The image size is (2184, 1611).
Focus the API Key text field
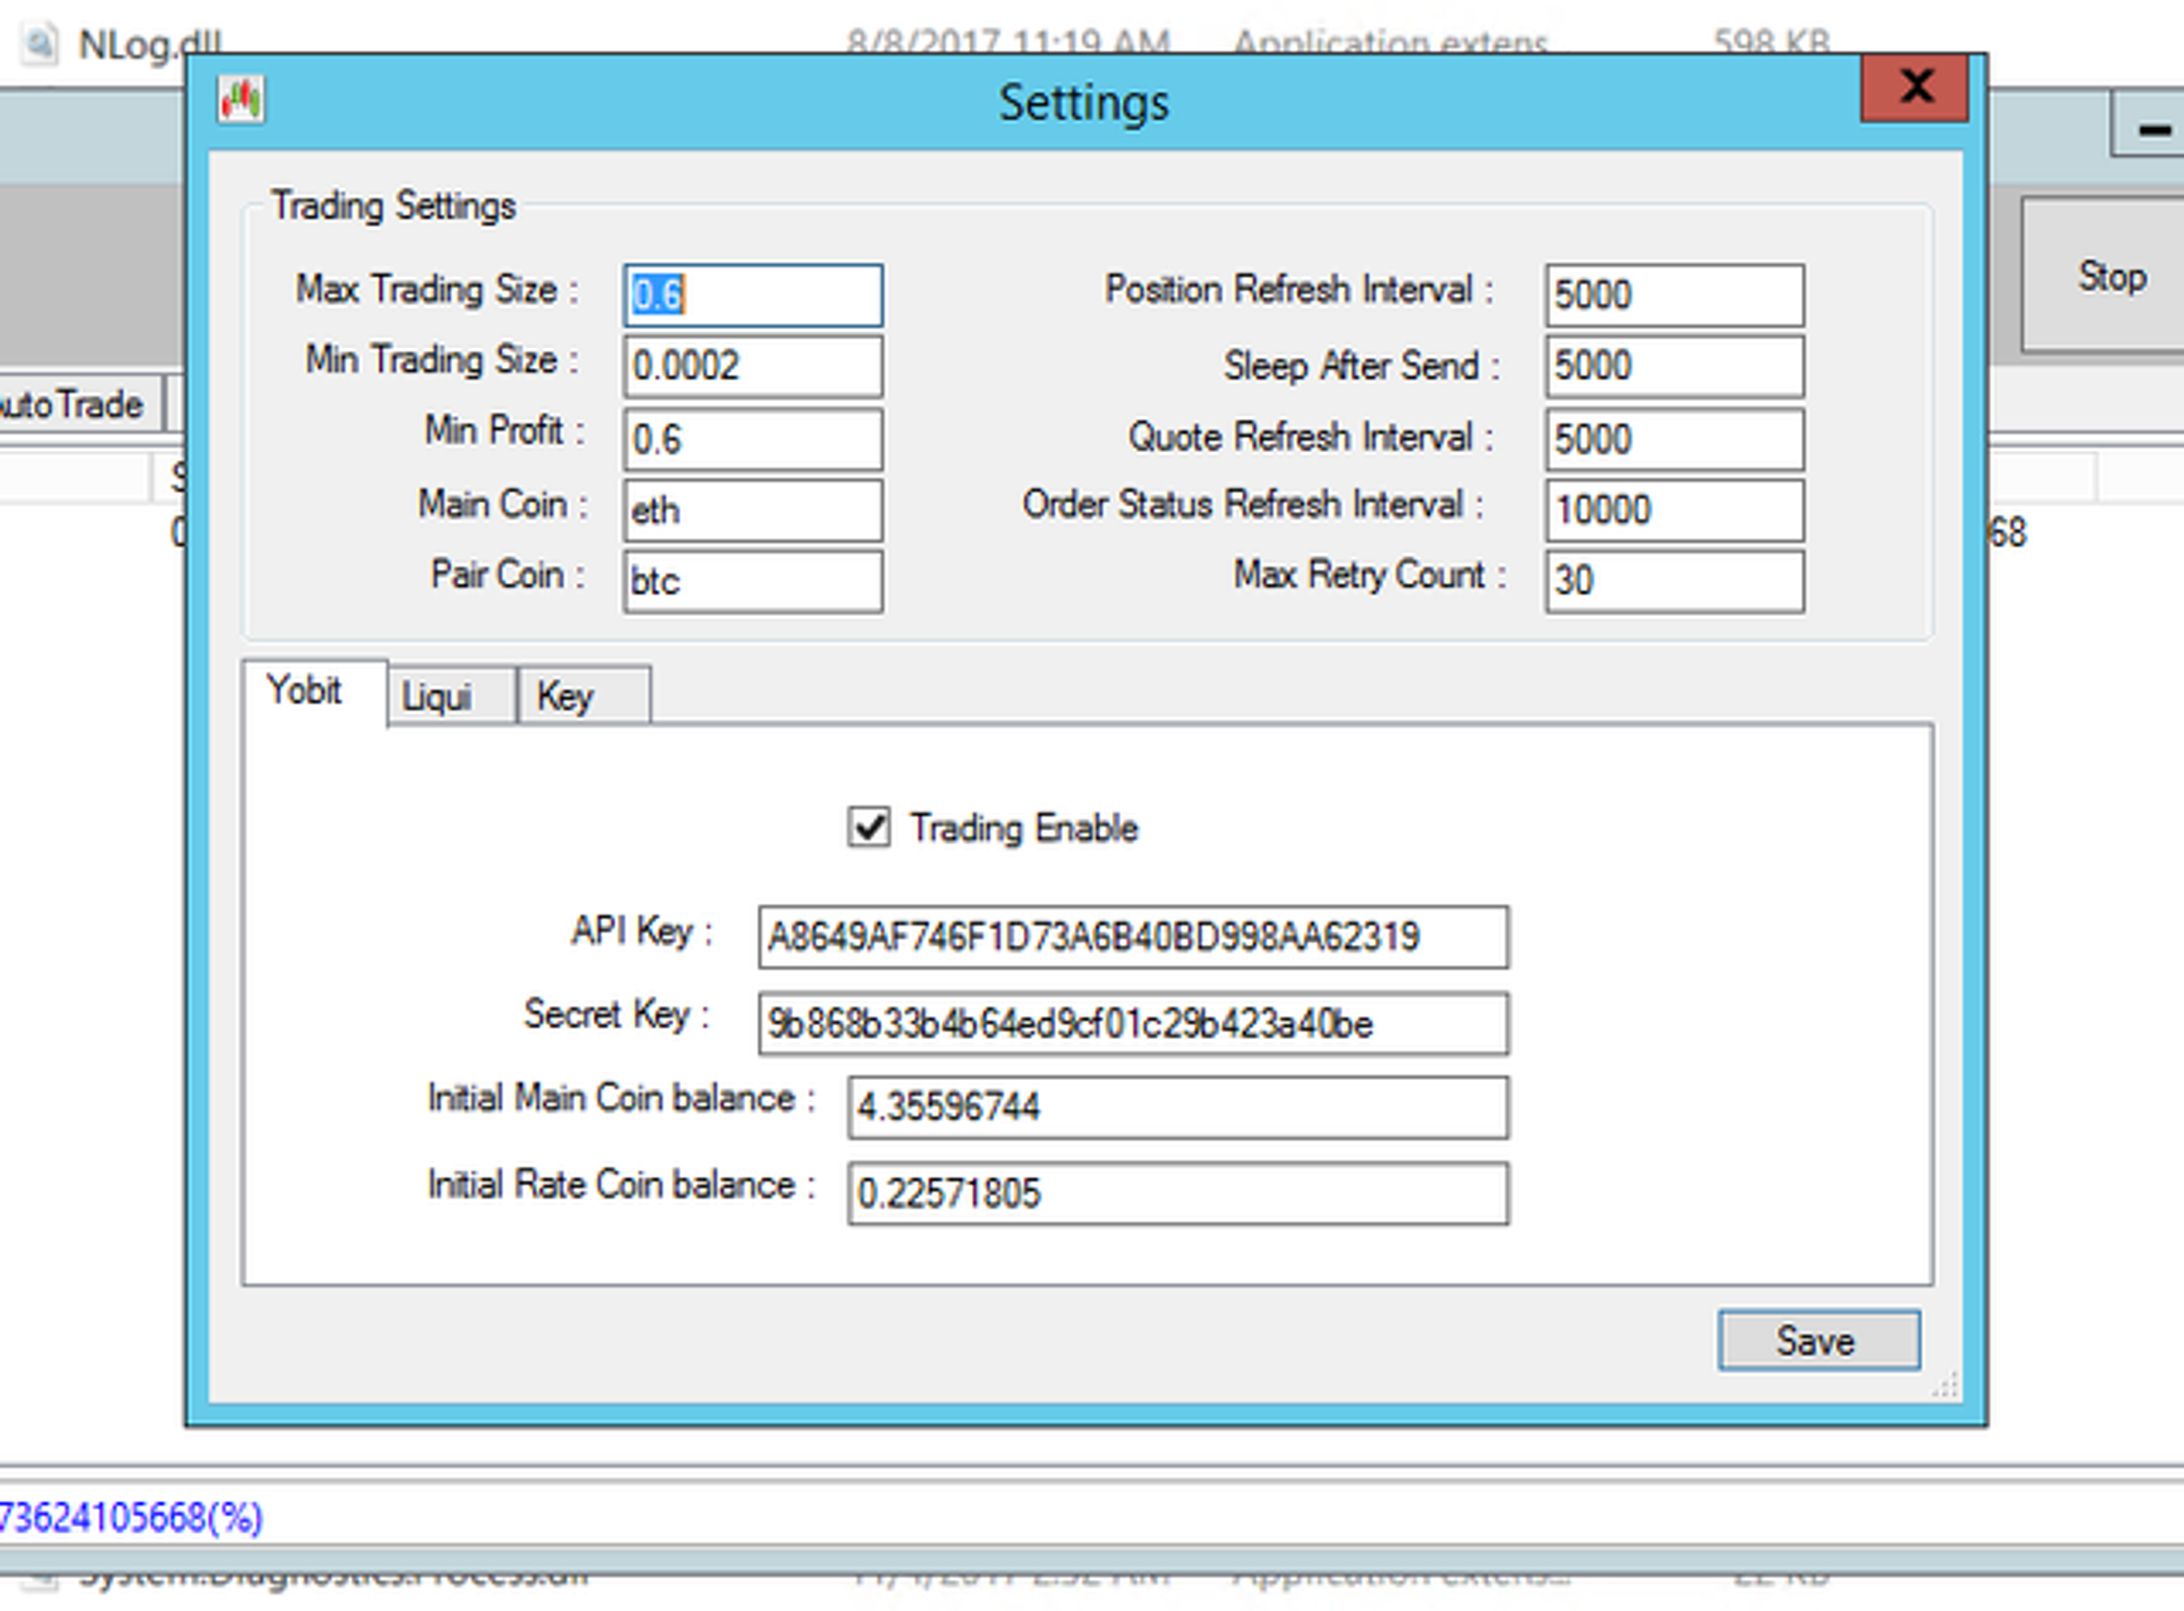[x=1133, y=937]
